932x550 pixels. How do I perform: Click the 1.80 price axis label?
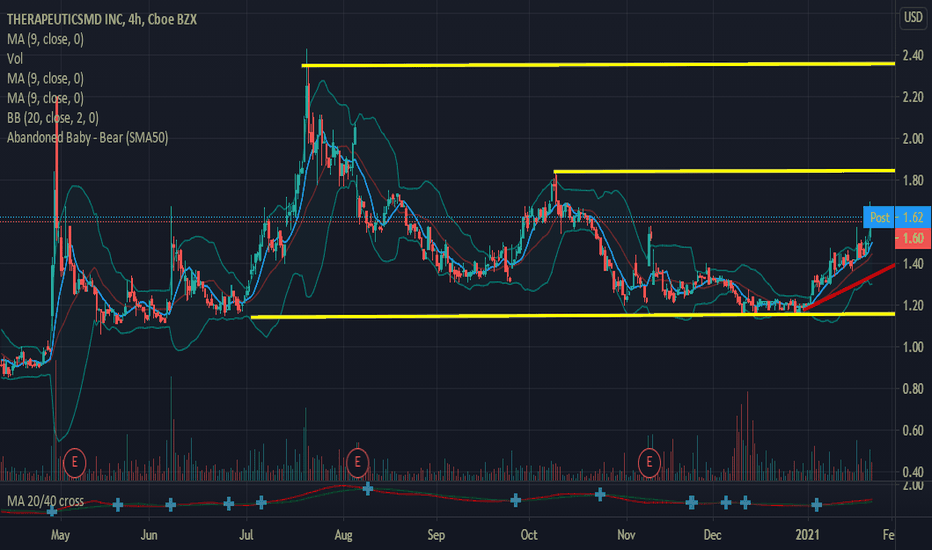(913, 180)
